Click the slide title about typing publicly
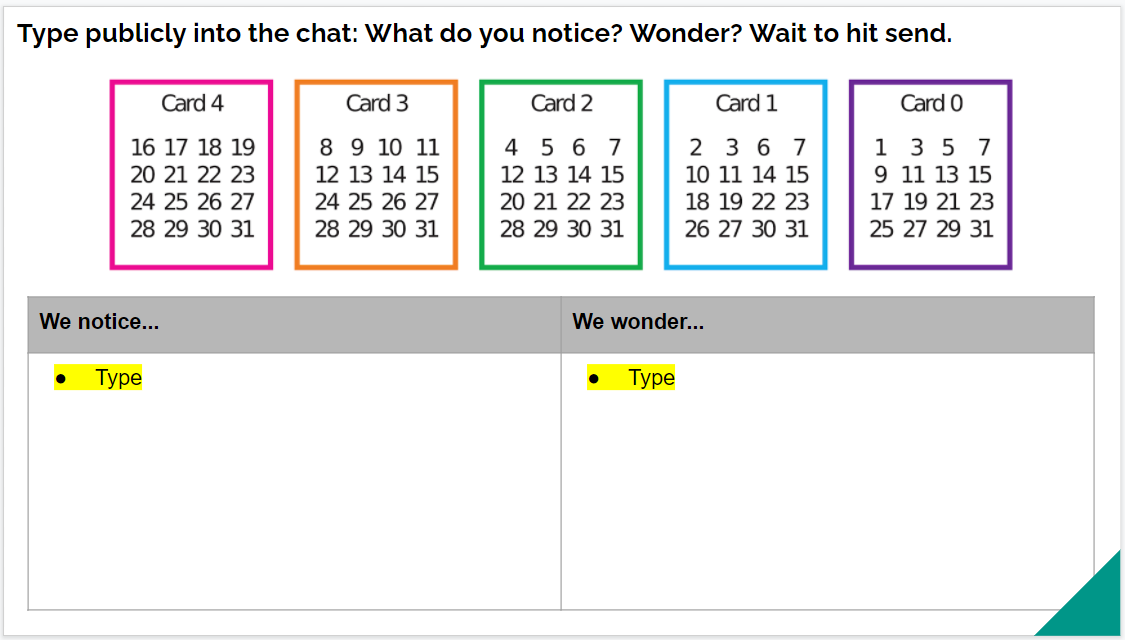1125x640 pixels. coord(484,33)
